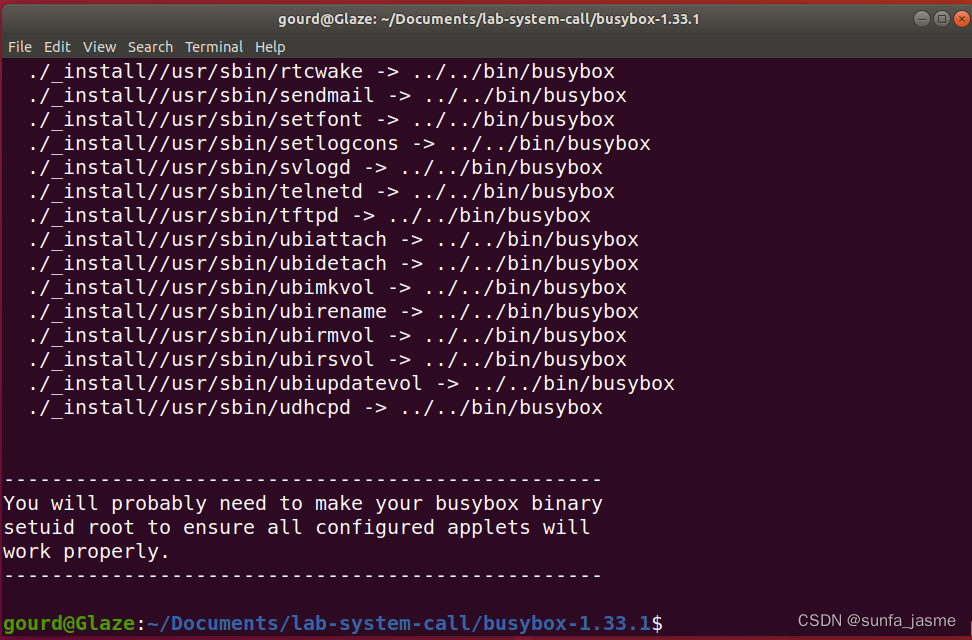The height and width of the screenshot is (640, 972).
Task: Open the Help menu
Action: (x=270, y=47)
